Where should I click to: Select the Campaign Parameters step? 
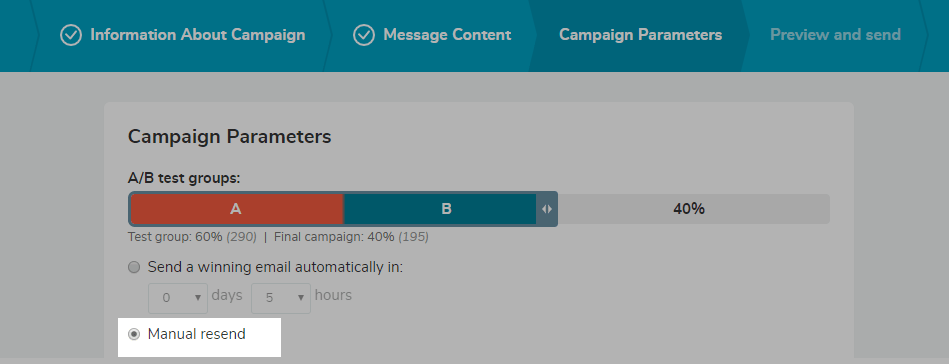640,35
